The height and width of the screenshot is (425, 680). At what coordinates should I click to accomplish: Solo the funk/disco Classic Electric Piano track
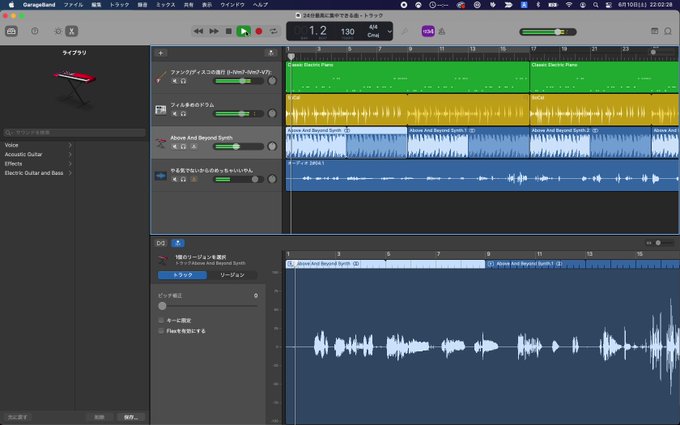click(x=183, y=81)
